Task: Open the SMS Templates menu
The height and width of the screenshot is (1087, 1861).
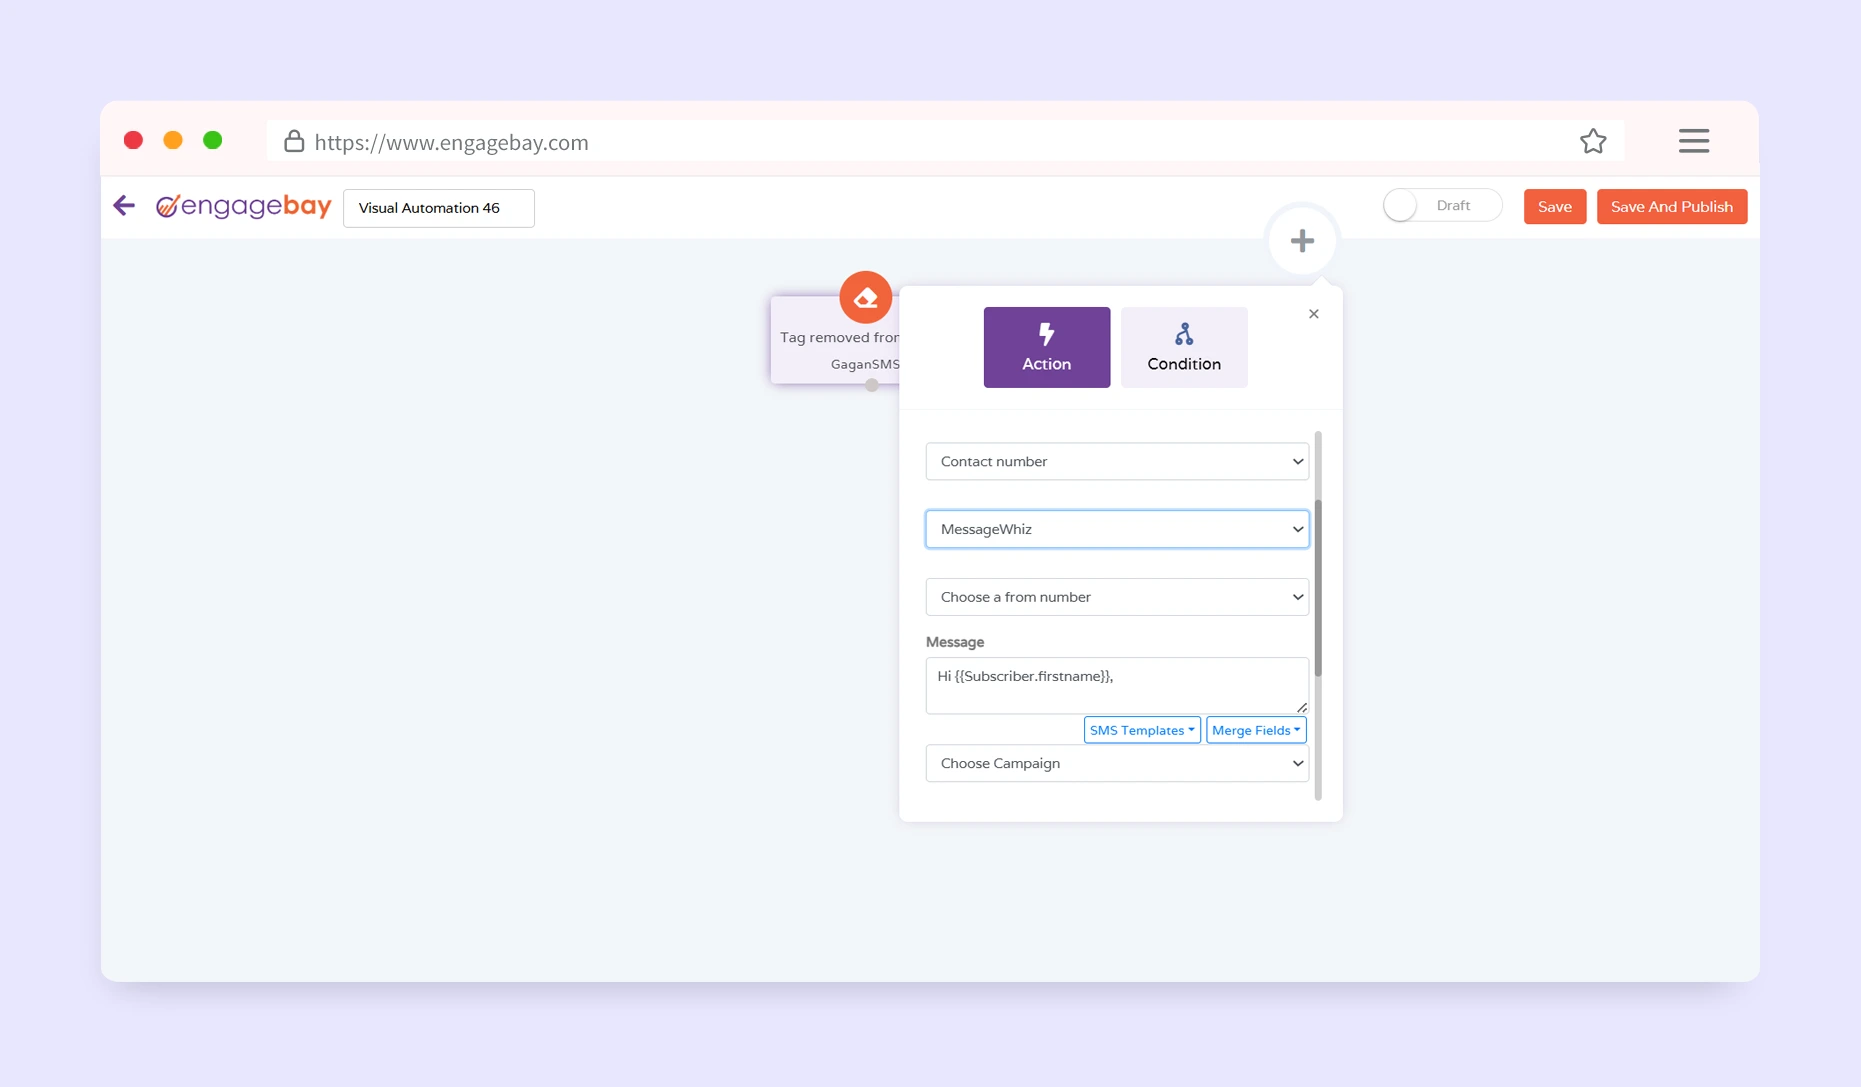Action: tap(1141, 730)
